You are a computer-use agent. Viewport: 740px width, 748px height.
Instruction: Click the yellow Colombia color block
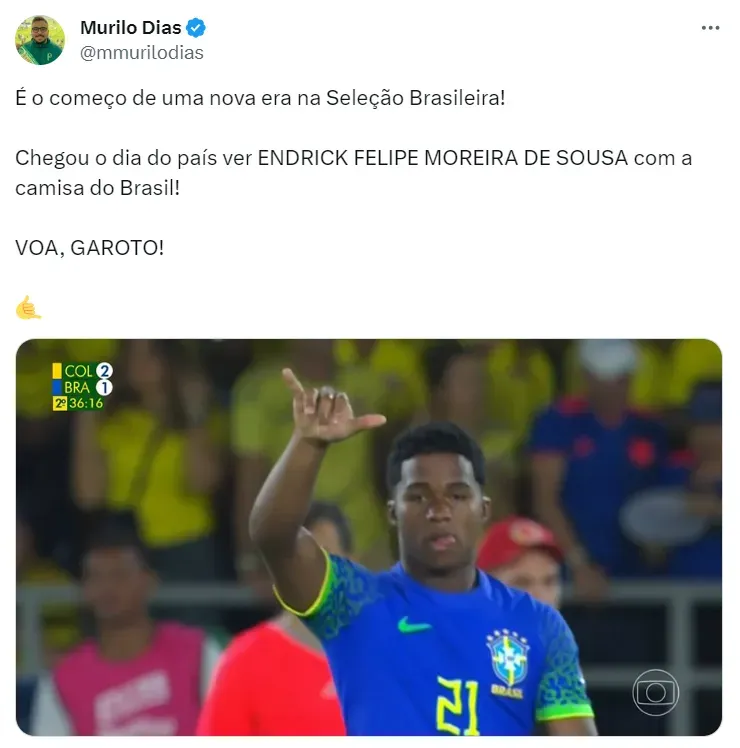click(57, 371)
